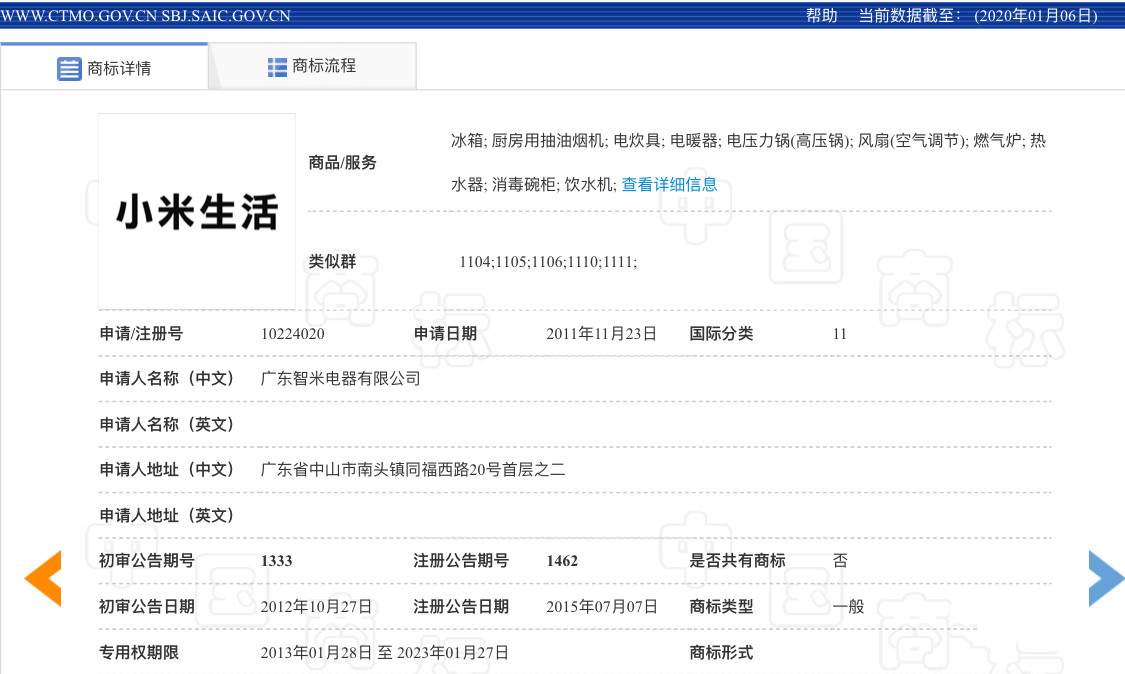1125x674 pixels.
Task: Click the 类似群 label
Action: pos(332,261)
